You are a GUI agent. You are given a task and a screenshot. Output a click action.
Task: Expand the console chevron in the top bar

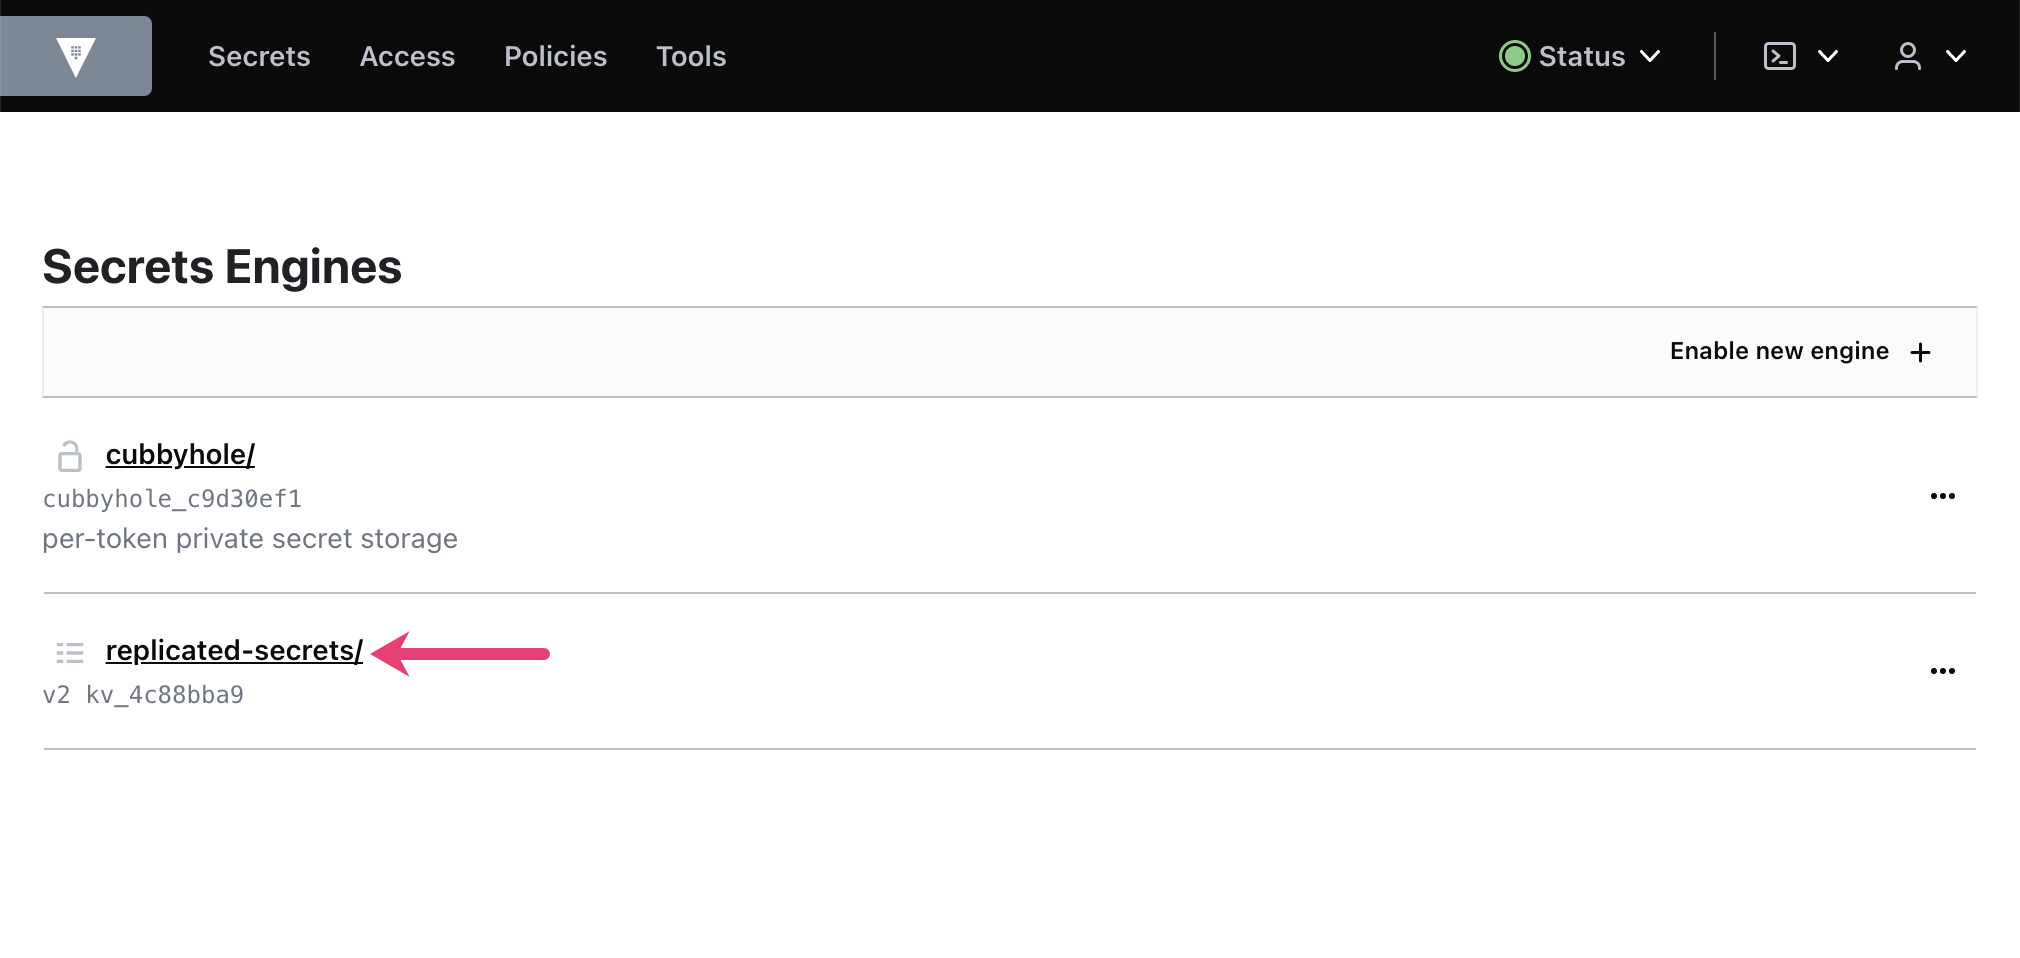1830,56
